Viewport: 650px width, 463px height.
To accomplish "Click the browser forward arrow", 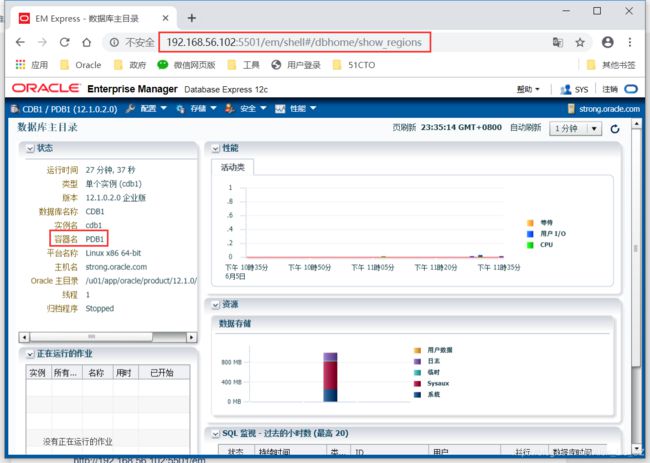I will [42, 42].
